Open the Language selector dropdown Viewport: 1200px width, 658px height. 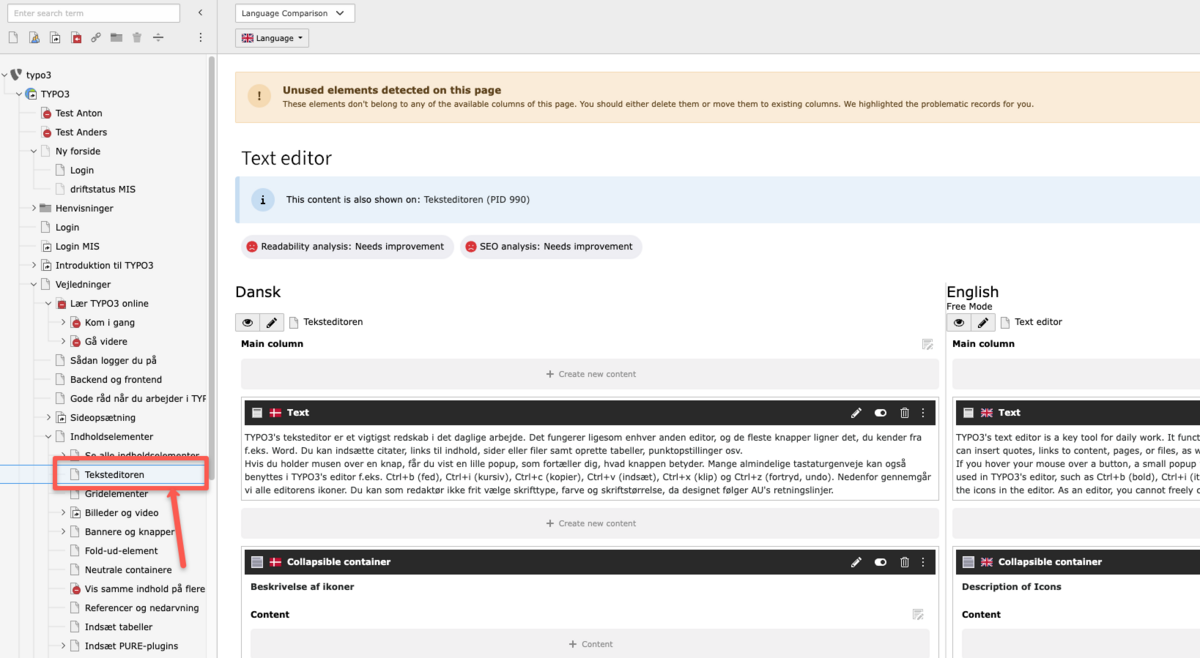[272, 38]
